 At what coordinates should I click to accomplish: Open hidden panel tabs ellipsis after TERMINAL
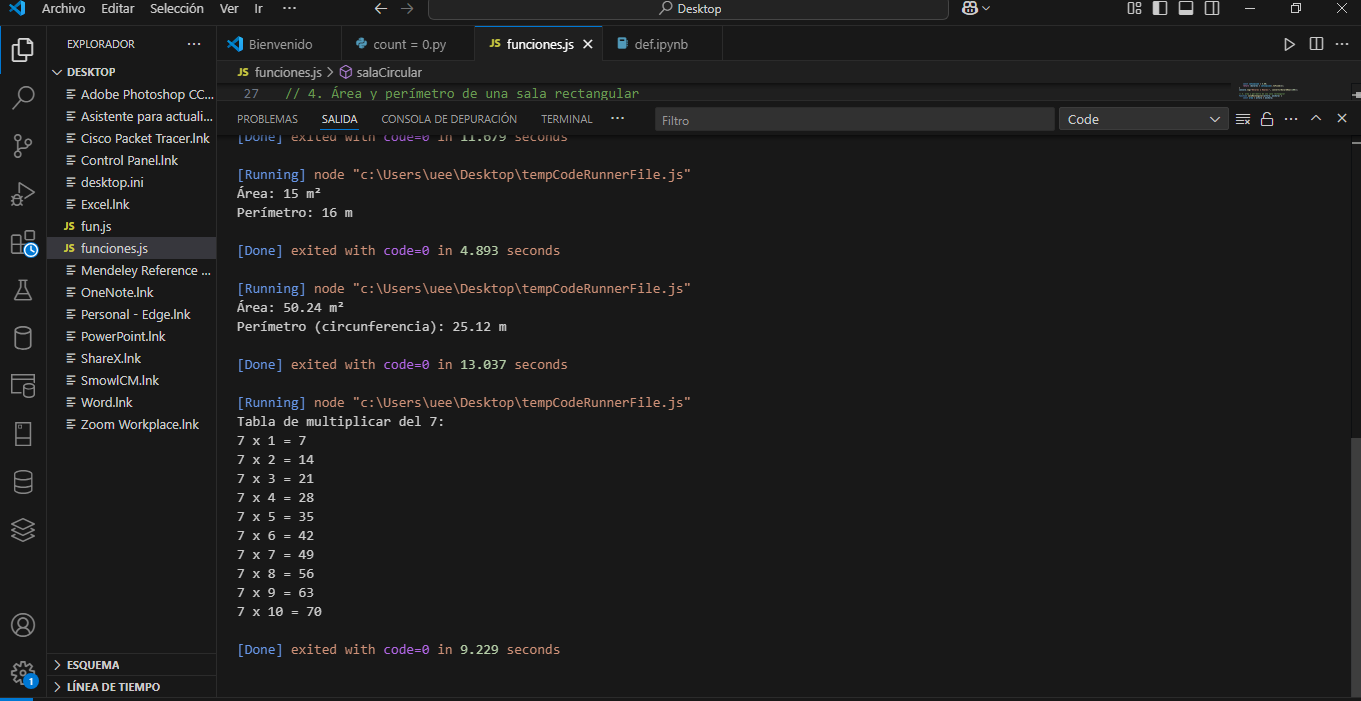click(x=617, y=118)
